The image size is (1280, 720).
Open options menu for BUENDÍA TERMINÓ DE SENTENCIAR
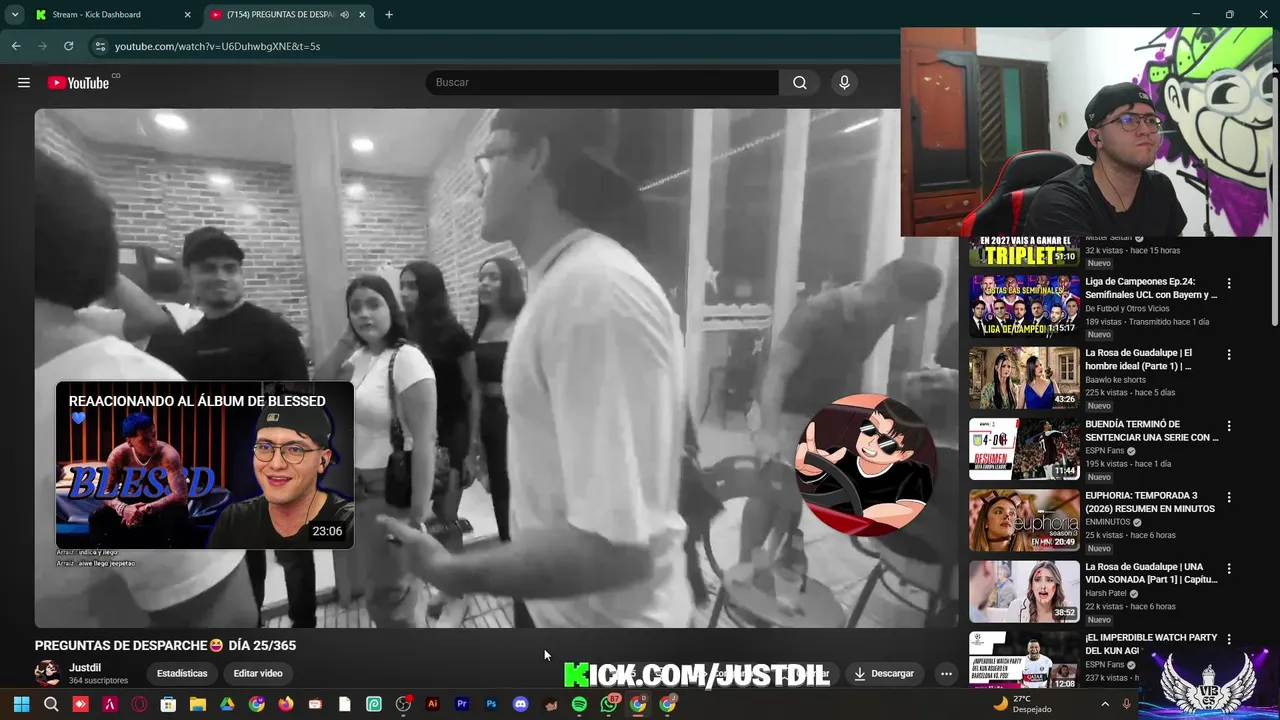(1229, 426)
